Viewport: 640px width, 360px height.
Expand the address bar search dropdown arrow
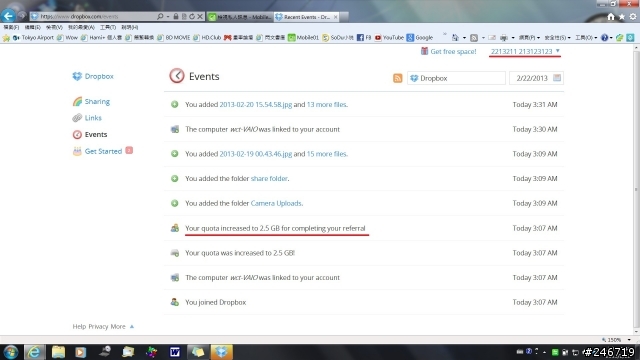click(168, 17)
